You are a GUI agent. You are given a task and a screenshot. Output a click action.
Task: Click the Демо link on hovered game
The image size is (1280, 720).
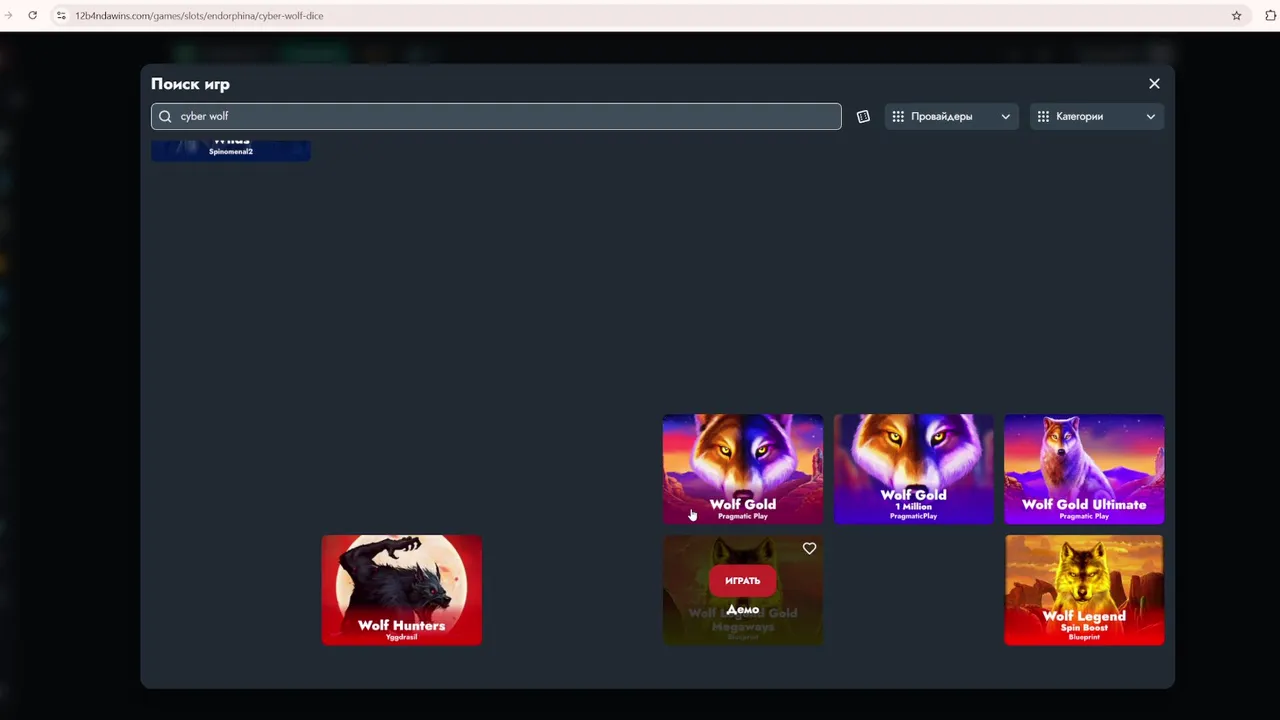pyautogui.click(x=743, y=609)
